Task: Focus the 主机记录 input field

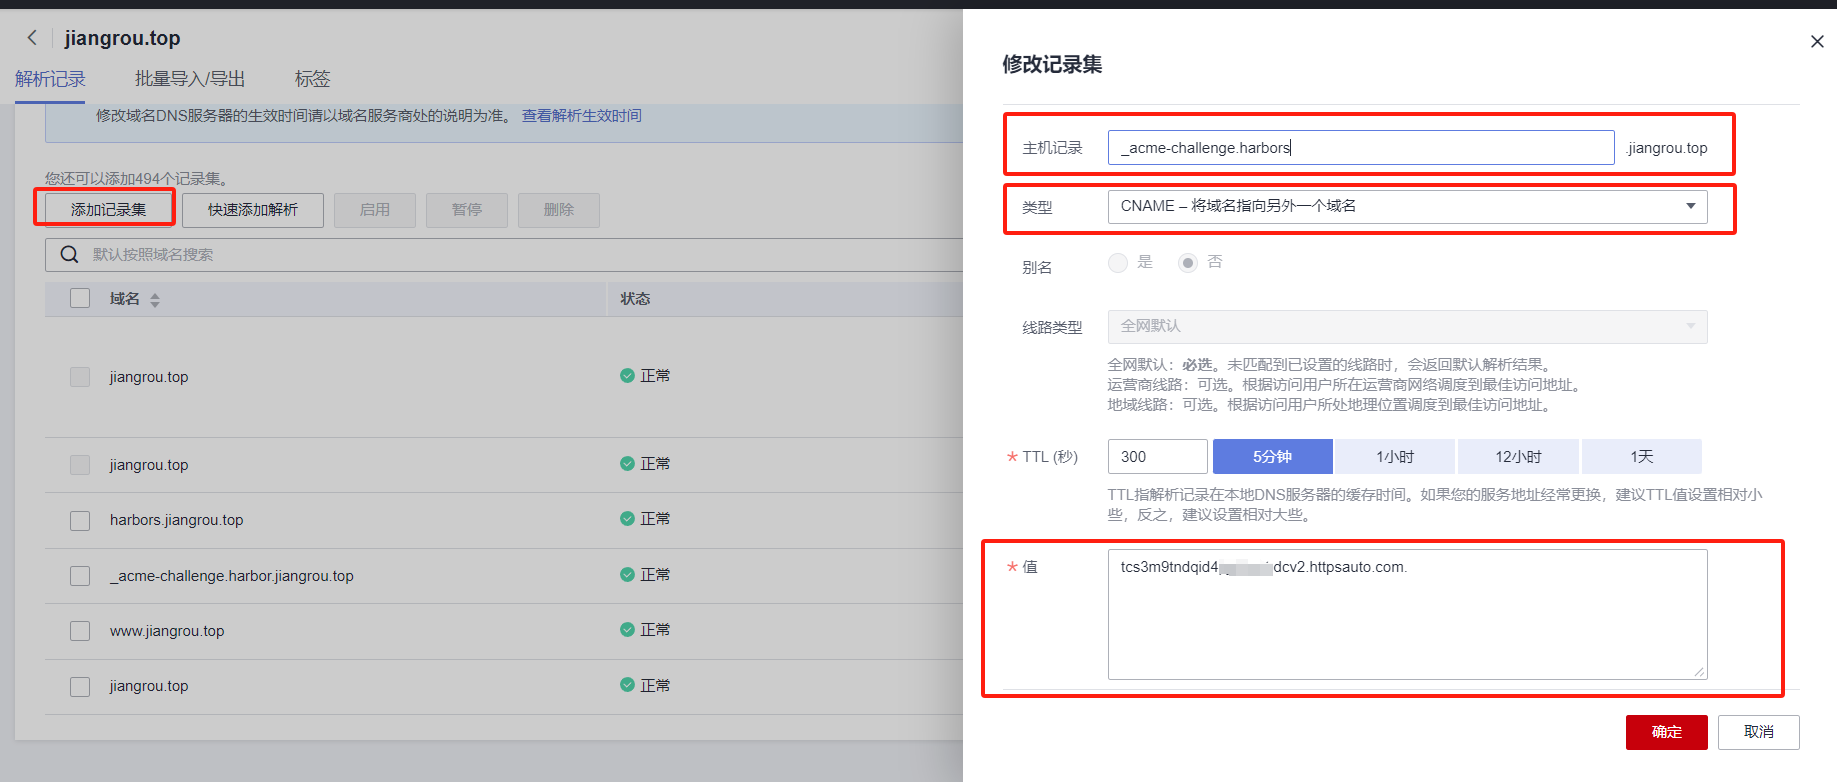Action: click(x=1361, y=147)
